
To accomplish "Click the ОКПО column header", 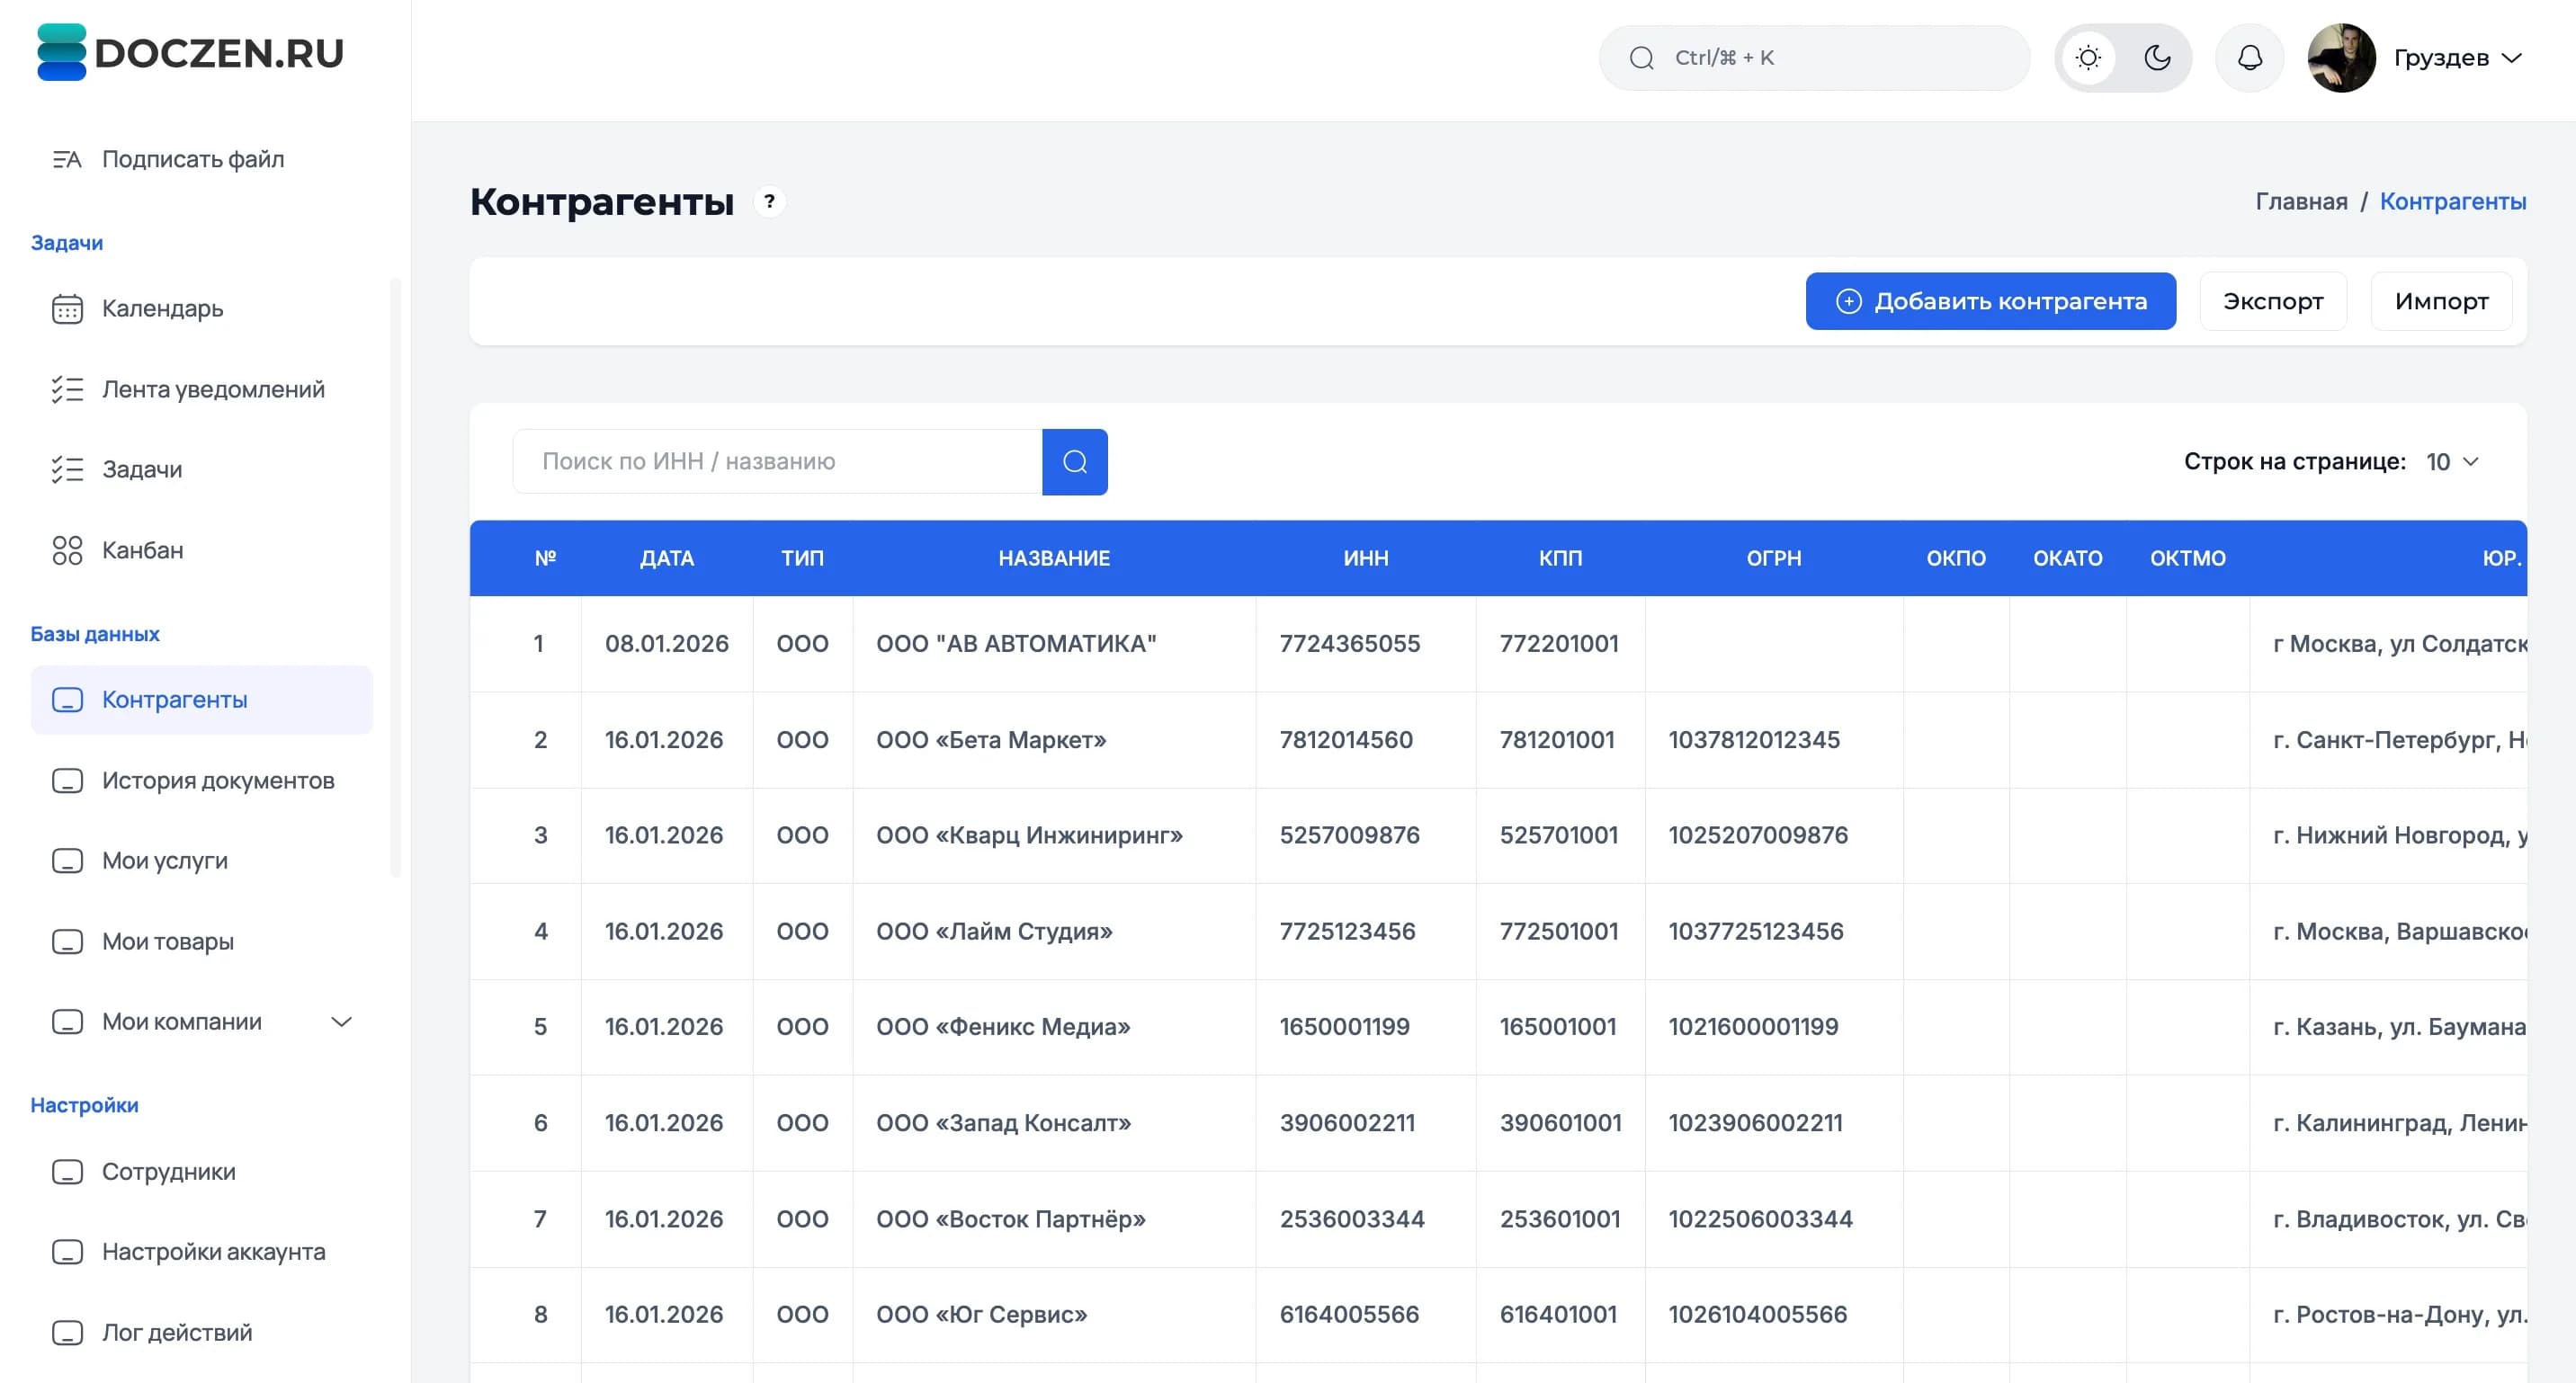I will [1956, 558].
